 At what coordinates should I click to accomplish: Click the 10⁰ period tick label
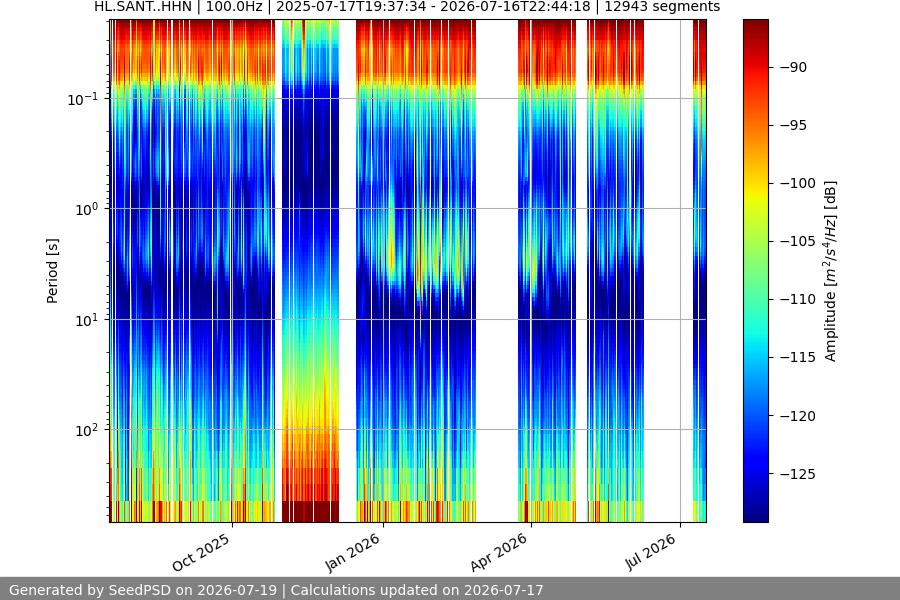click(87, 210)
